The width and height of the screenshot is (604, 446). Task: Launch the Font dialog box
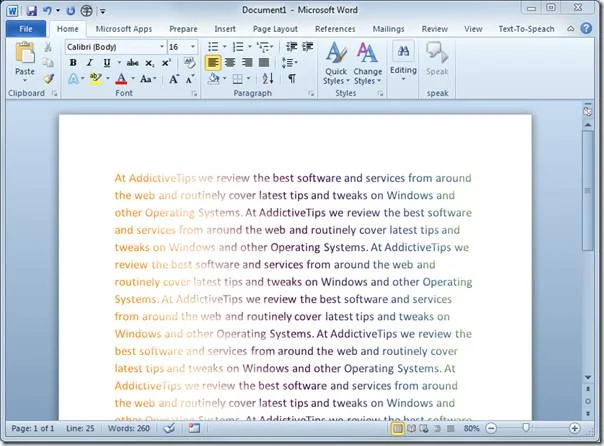pyautogui.click(x=194, y=93)
